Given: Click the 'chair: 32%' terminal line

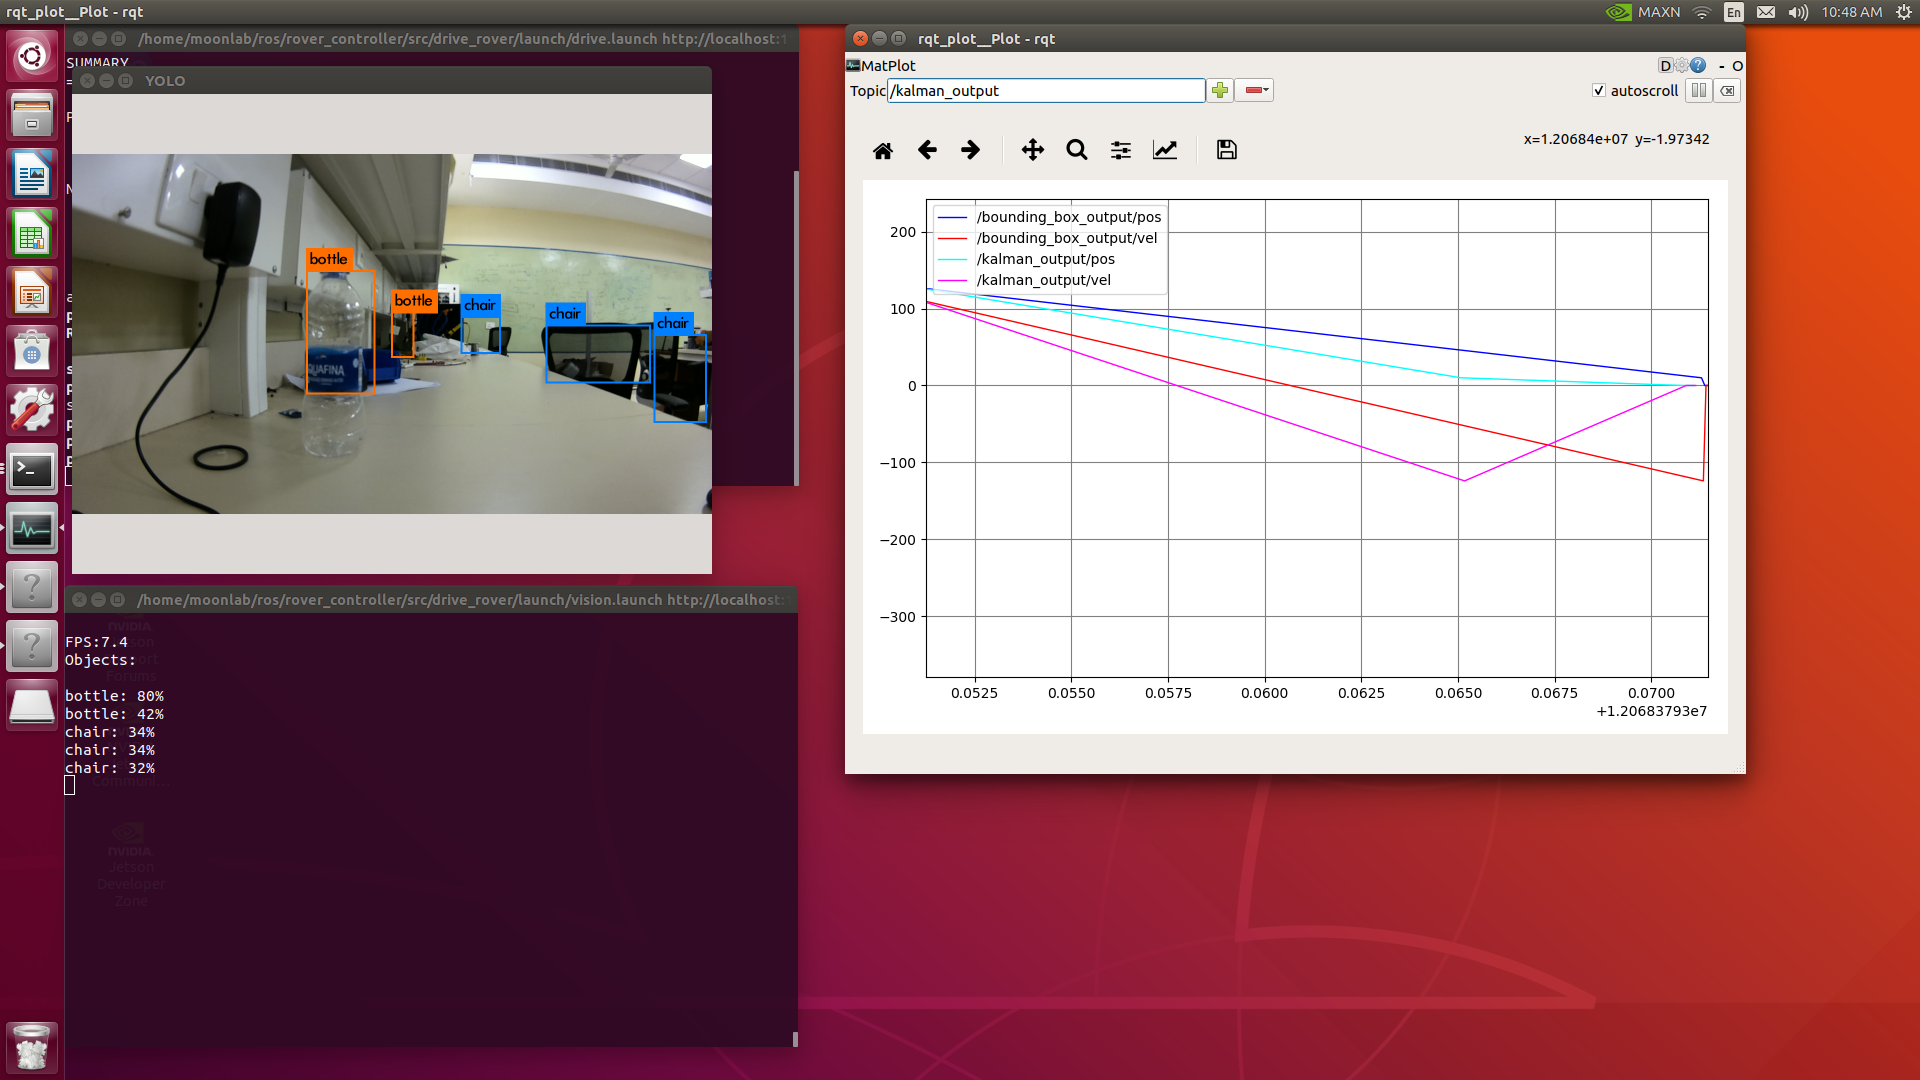Looking at the screenshot, I should [110, 768].
